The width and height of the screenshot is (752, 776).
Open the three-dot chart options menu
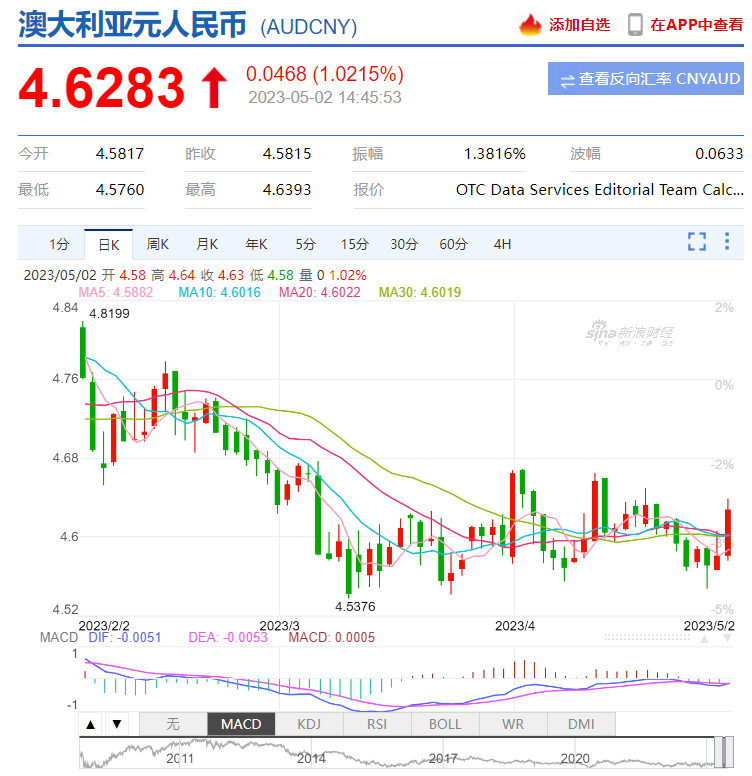pos(726,242)
